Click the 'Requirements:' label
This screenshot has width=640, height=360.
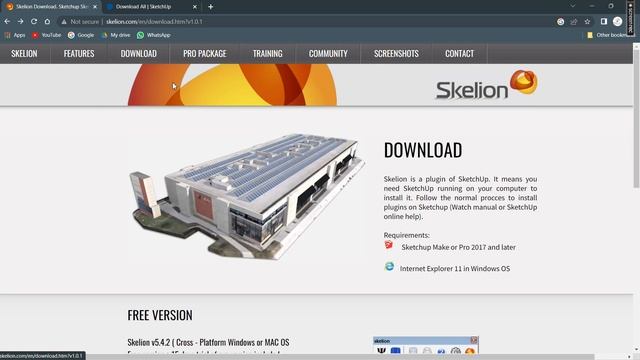[x=407, y=235]
